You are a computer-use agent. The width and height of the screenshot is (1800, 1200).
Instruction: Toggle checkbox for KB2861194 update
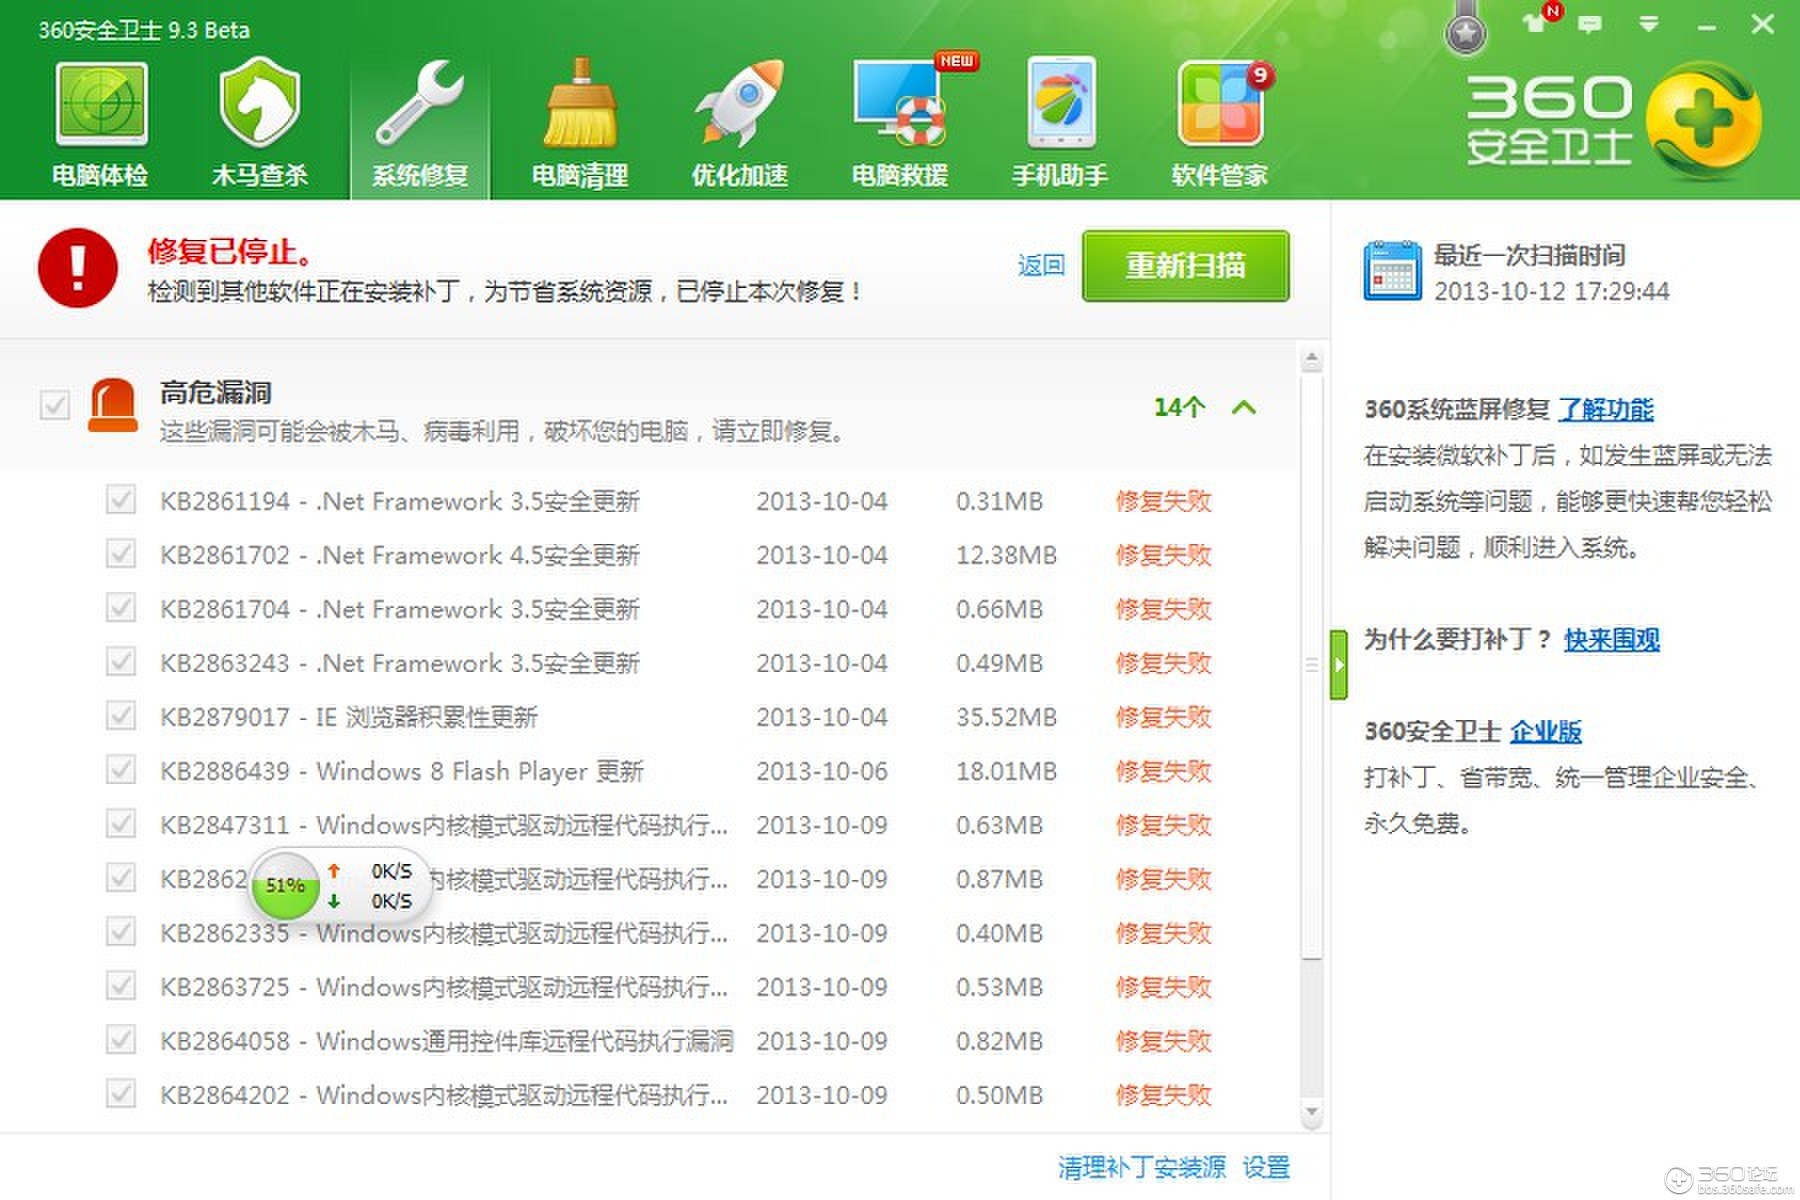pos(121,500)
